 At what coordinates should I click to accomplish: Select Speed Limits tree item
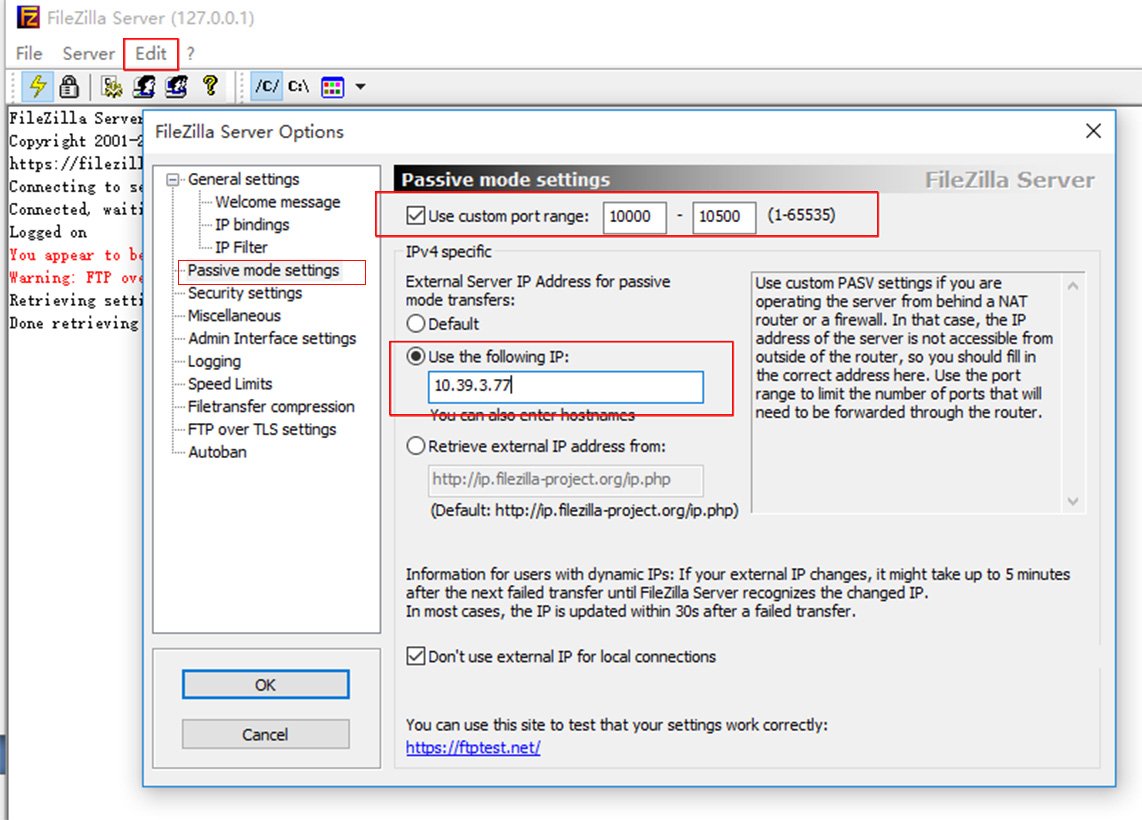(x=230, y=384)
